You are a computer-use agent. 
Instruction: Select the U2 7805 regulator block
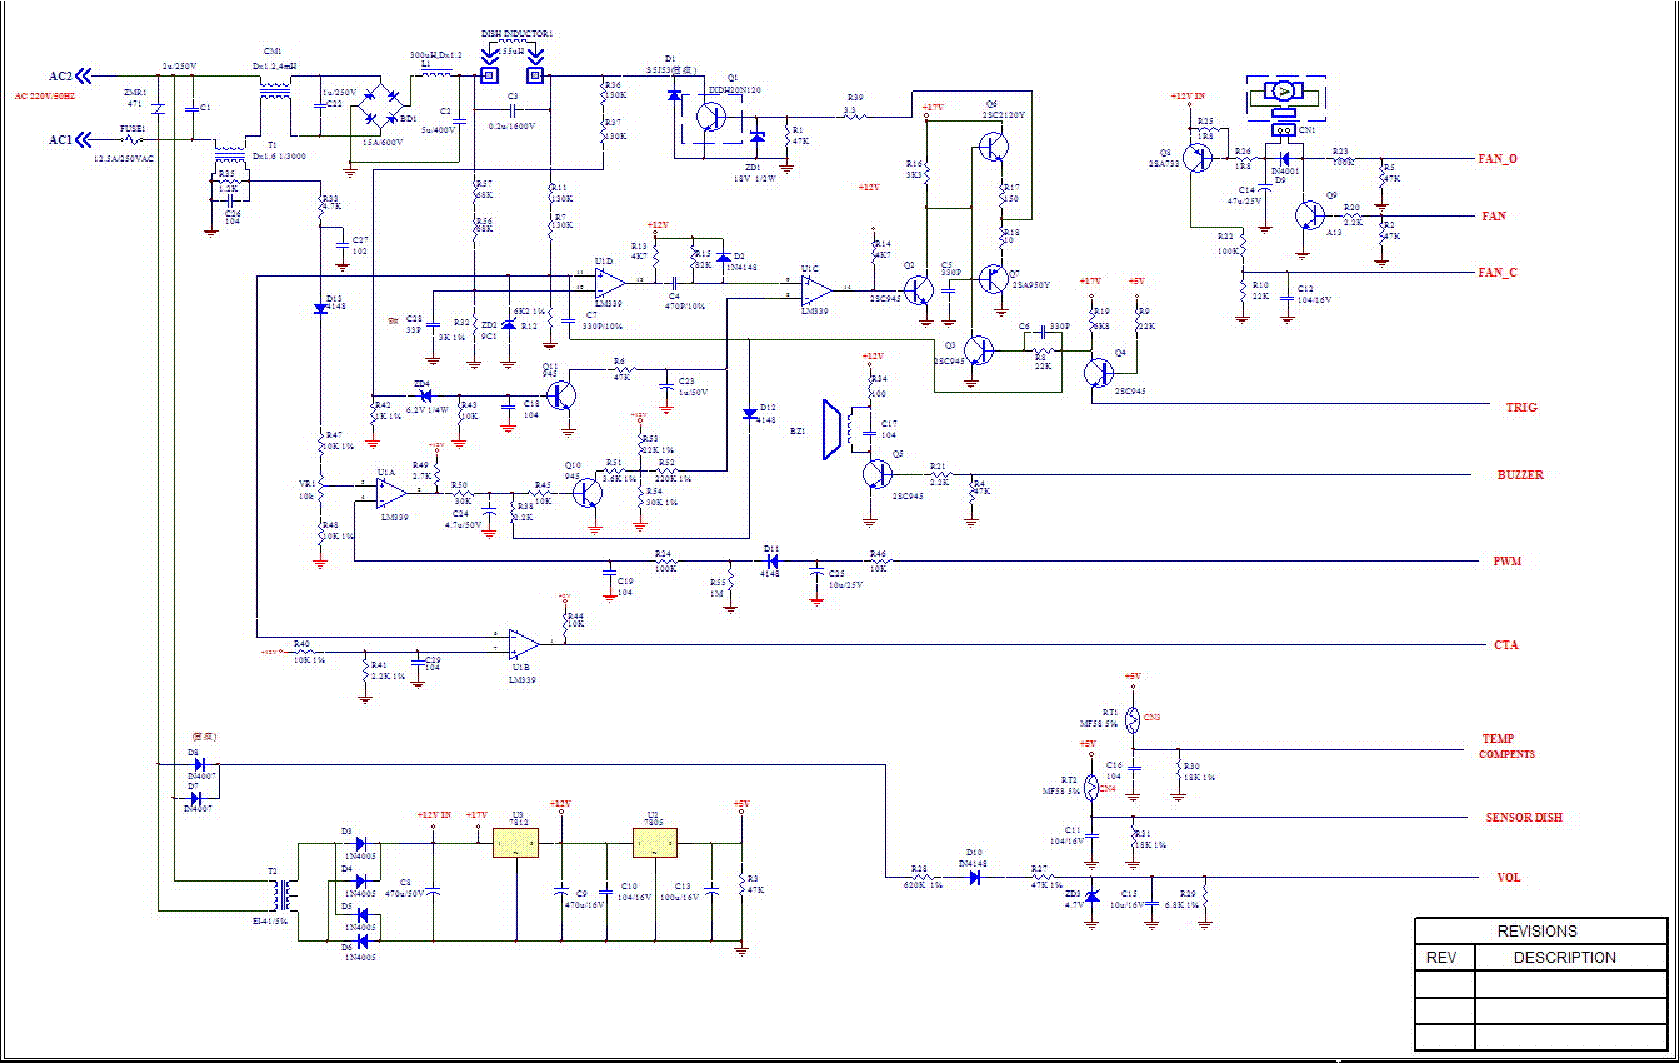pyautogui.click(x=655, y=843)
